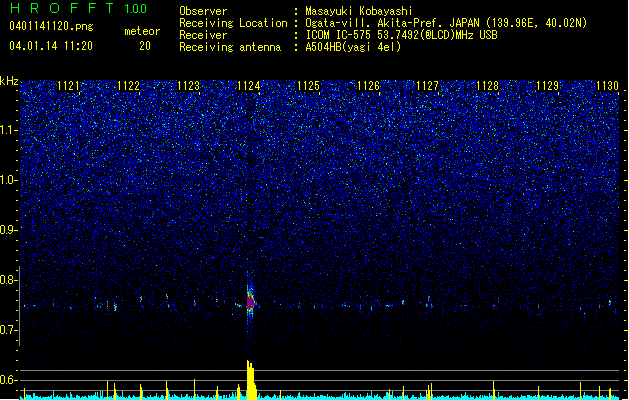Click the meteor count value 20

click(x=145, y=46)
